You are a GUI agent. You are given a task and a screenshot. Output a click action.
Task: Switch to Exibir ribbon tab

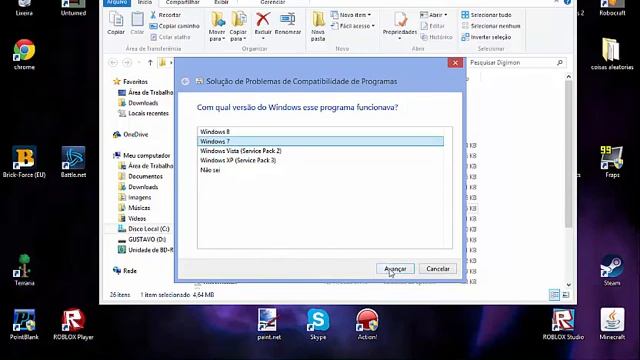tap(222, 2)
